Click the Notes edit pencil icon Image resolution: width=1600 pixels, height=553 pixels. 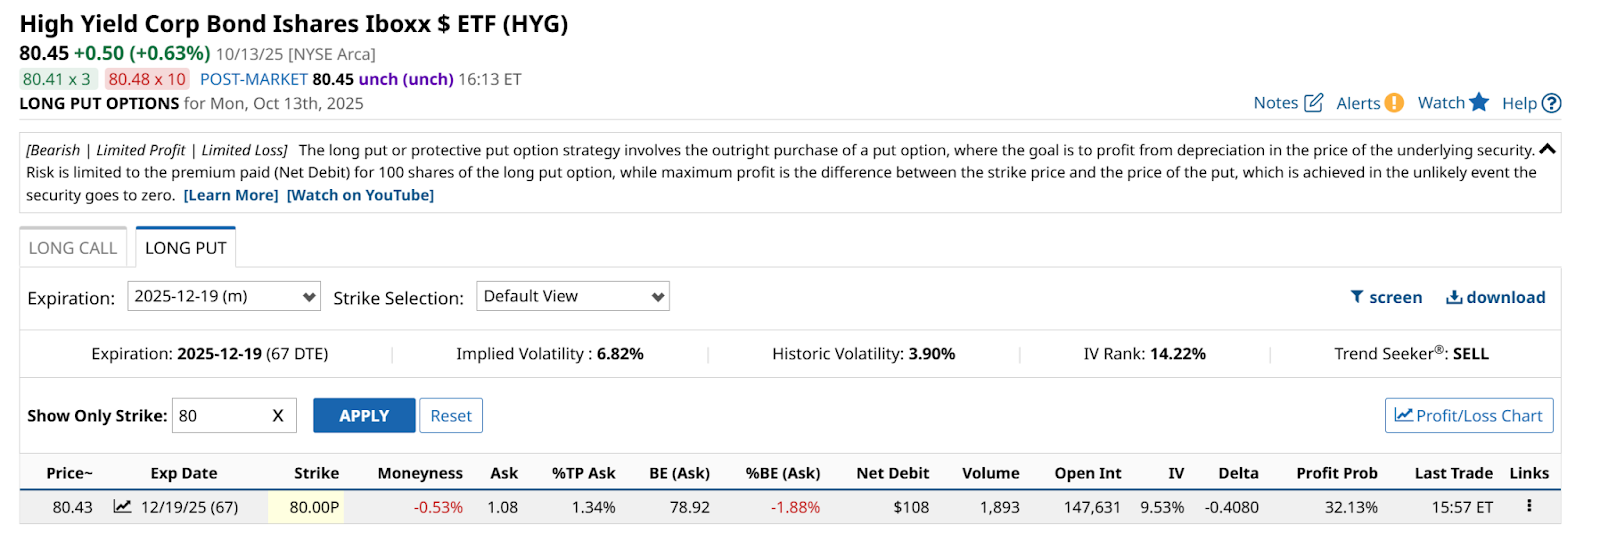click(1314, 103)
